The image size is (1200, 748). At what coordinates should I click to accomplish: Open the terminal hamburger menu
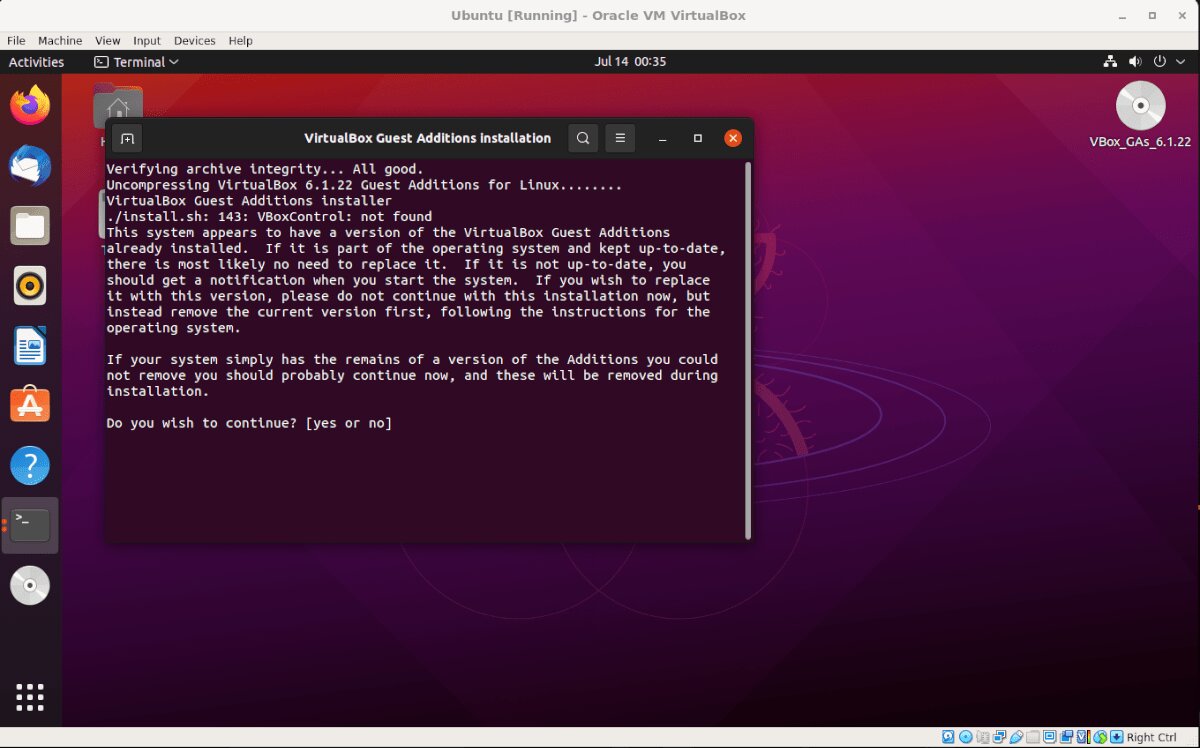pyautogui.click(x=620, y=138)
